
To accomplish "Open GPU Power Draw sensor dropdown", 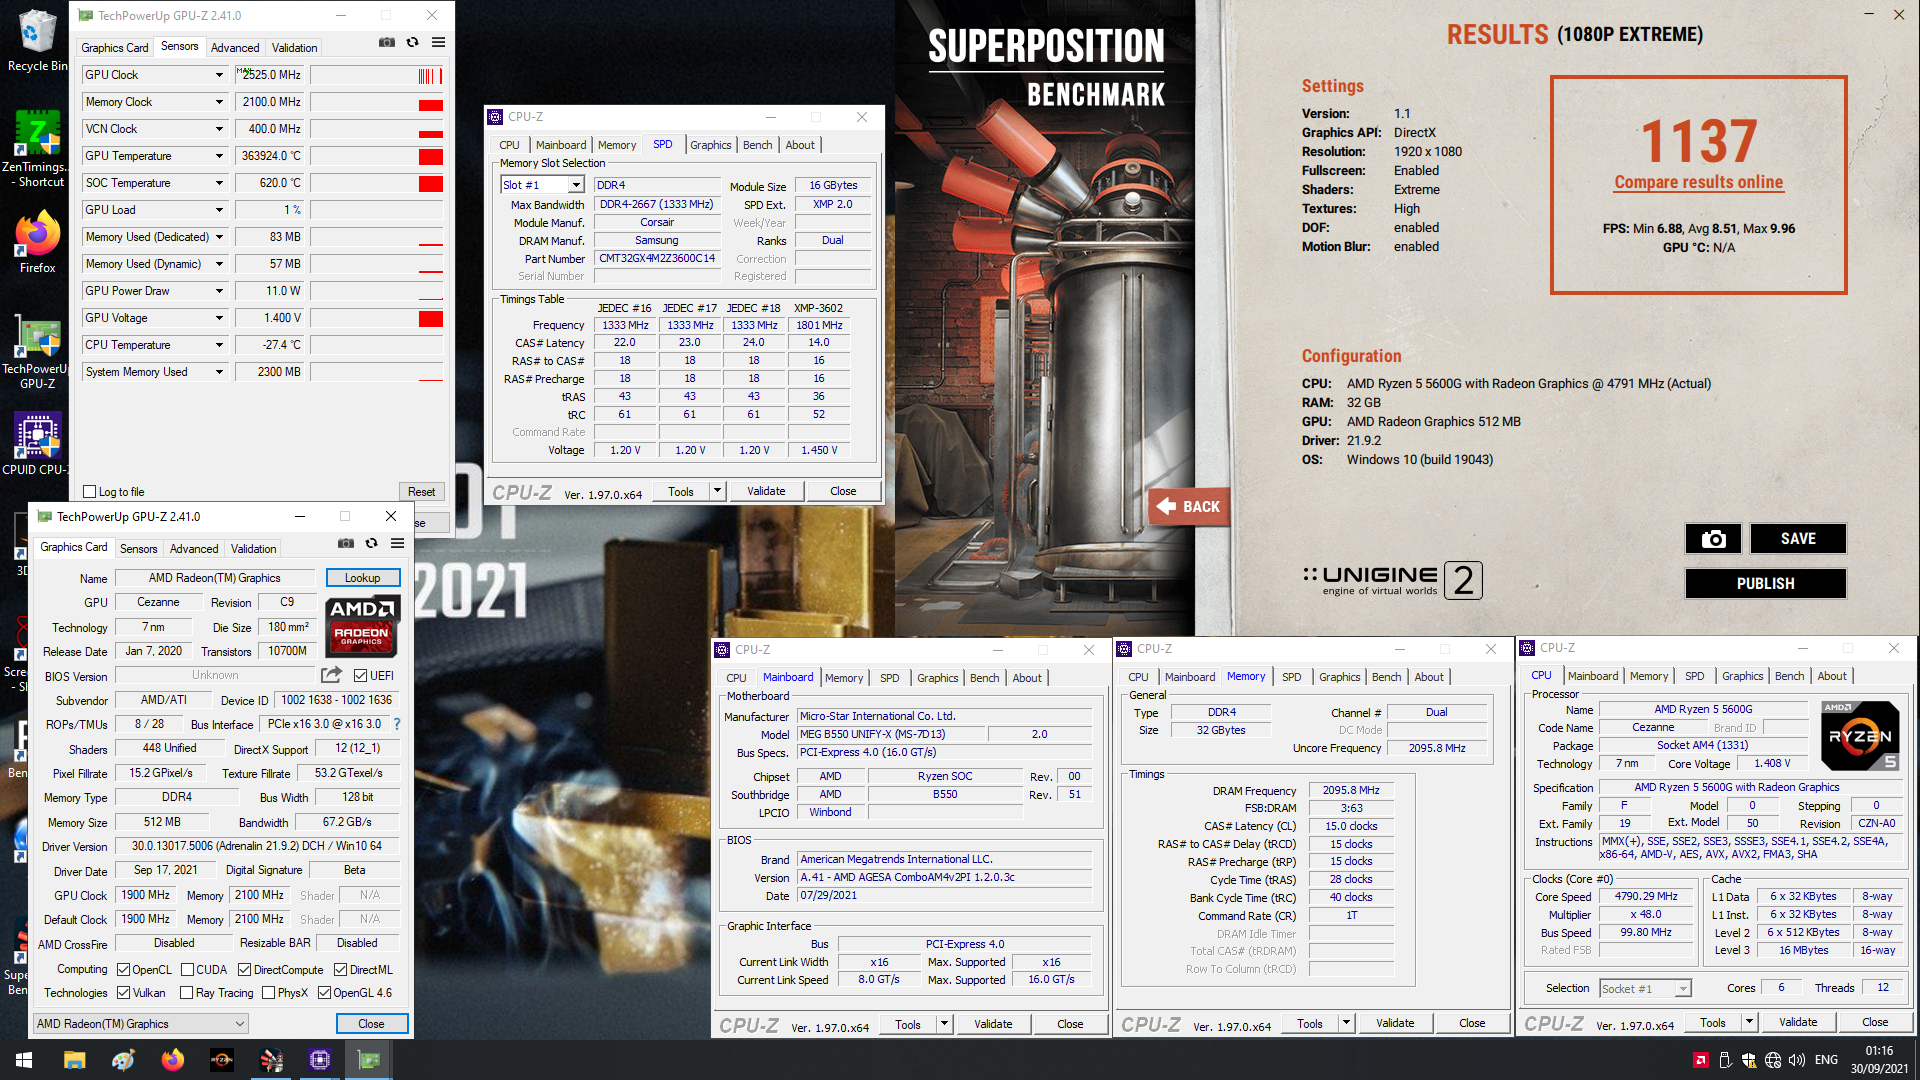I will coord(219,291).
